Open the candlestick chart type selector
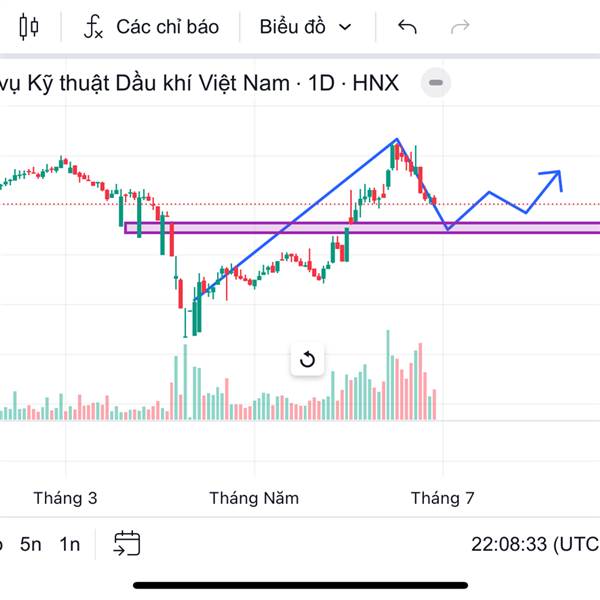Image resolution: width=600 pixels, height=600 pixels. (x=29, y=27)
